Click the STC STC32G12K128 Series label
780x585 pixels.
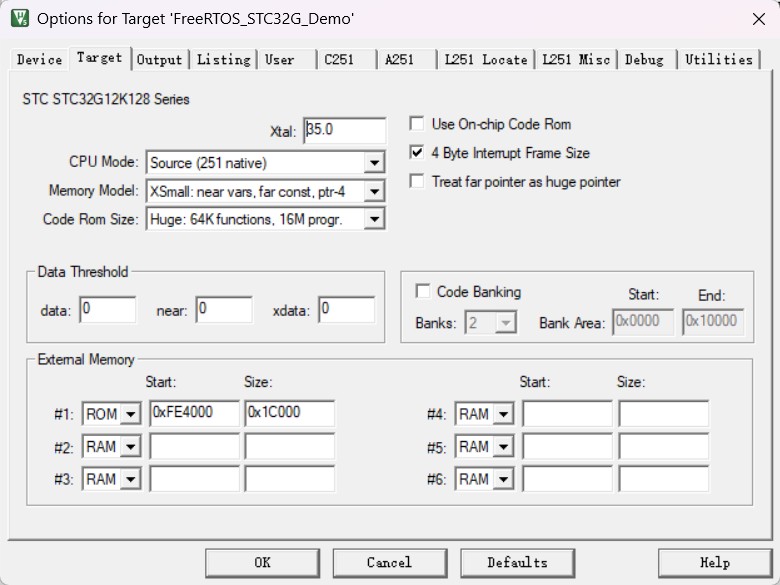pos(106,99)
